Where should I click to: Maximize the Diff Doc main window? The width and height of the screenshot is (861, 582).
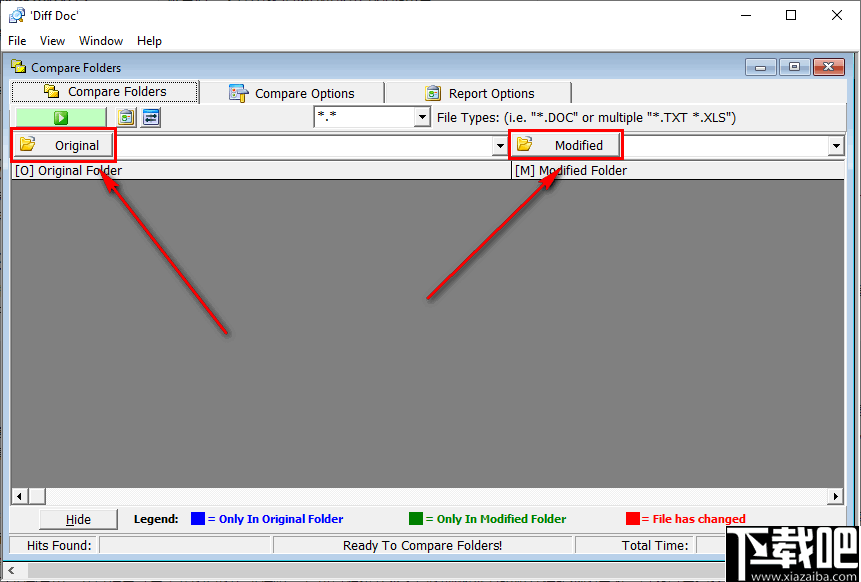pos(791,15)
